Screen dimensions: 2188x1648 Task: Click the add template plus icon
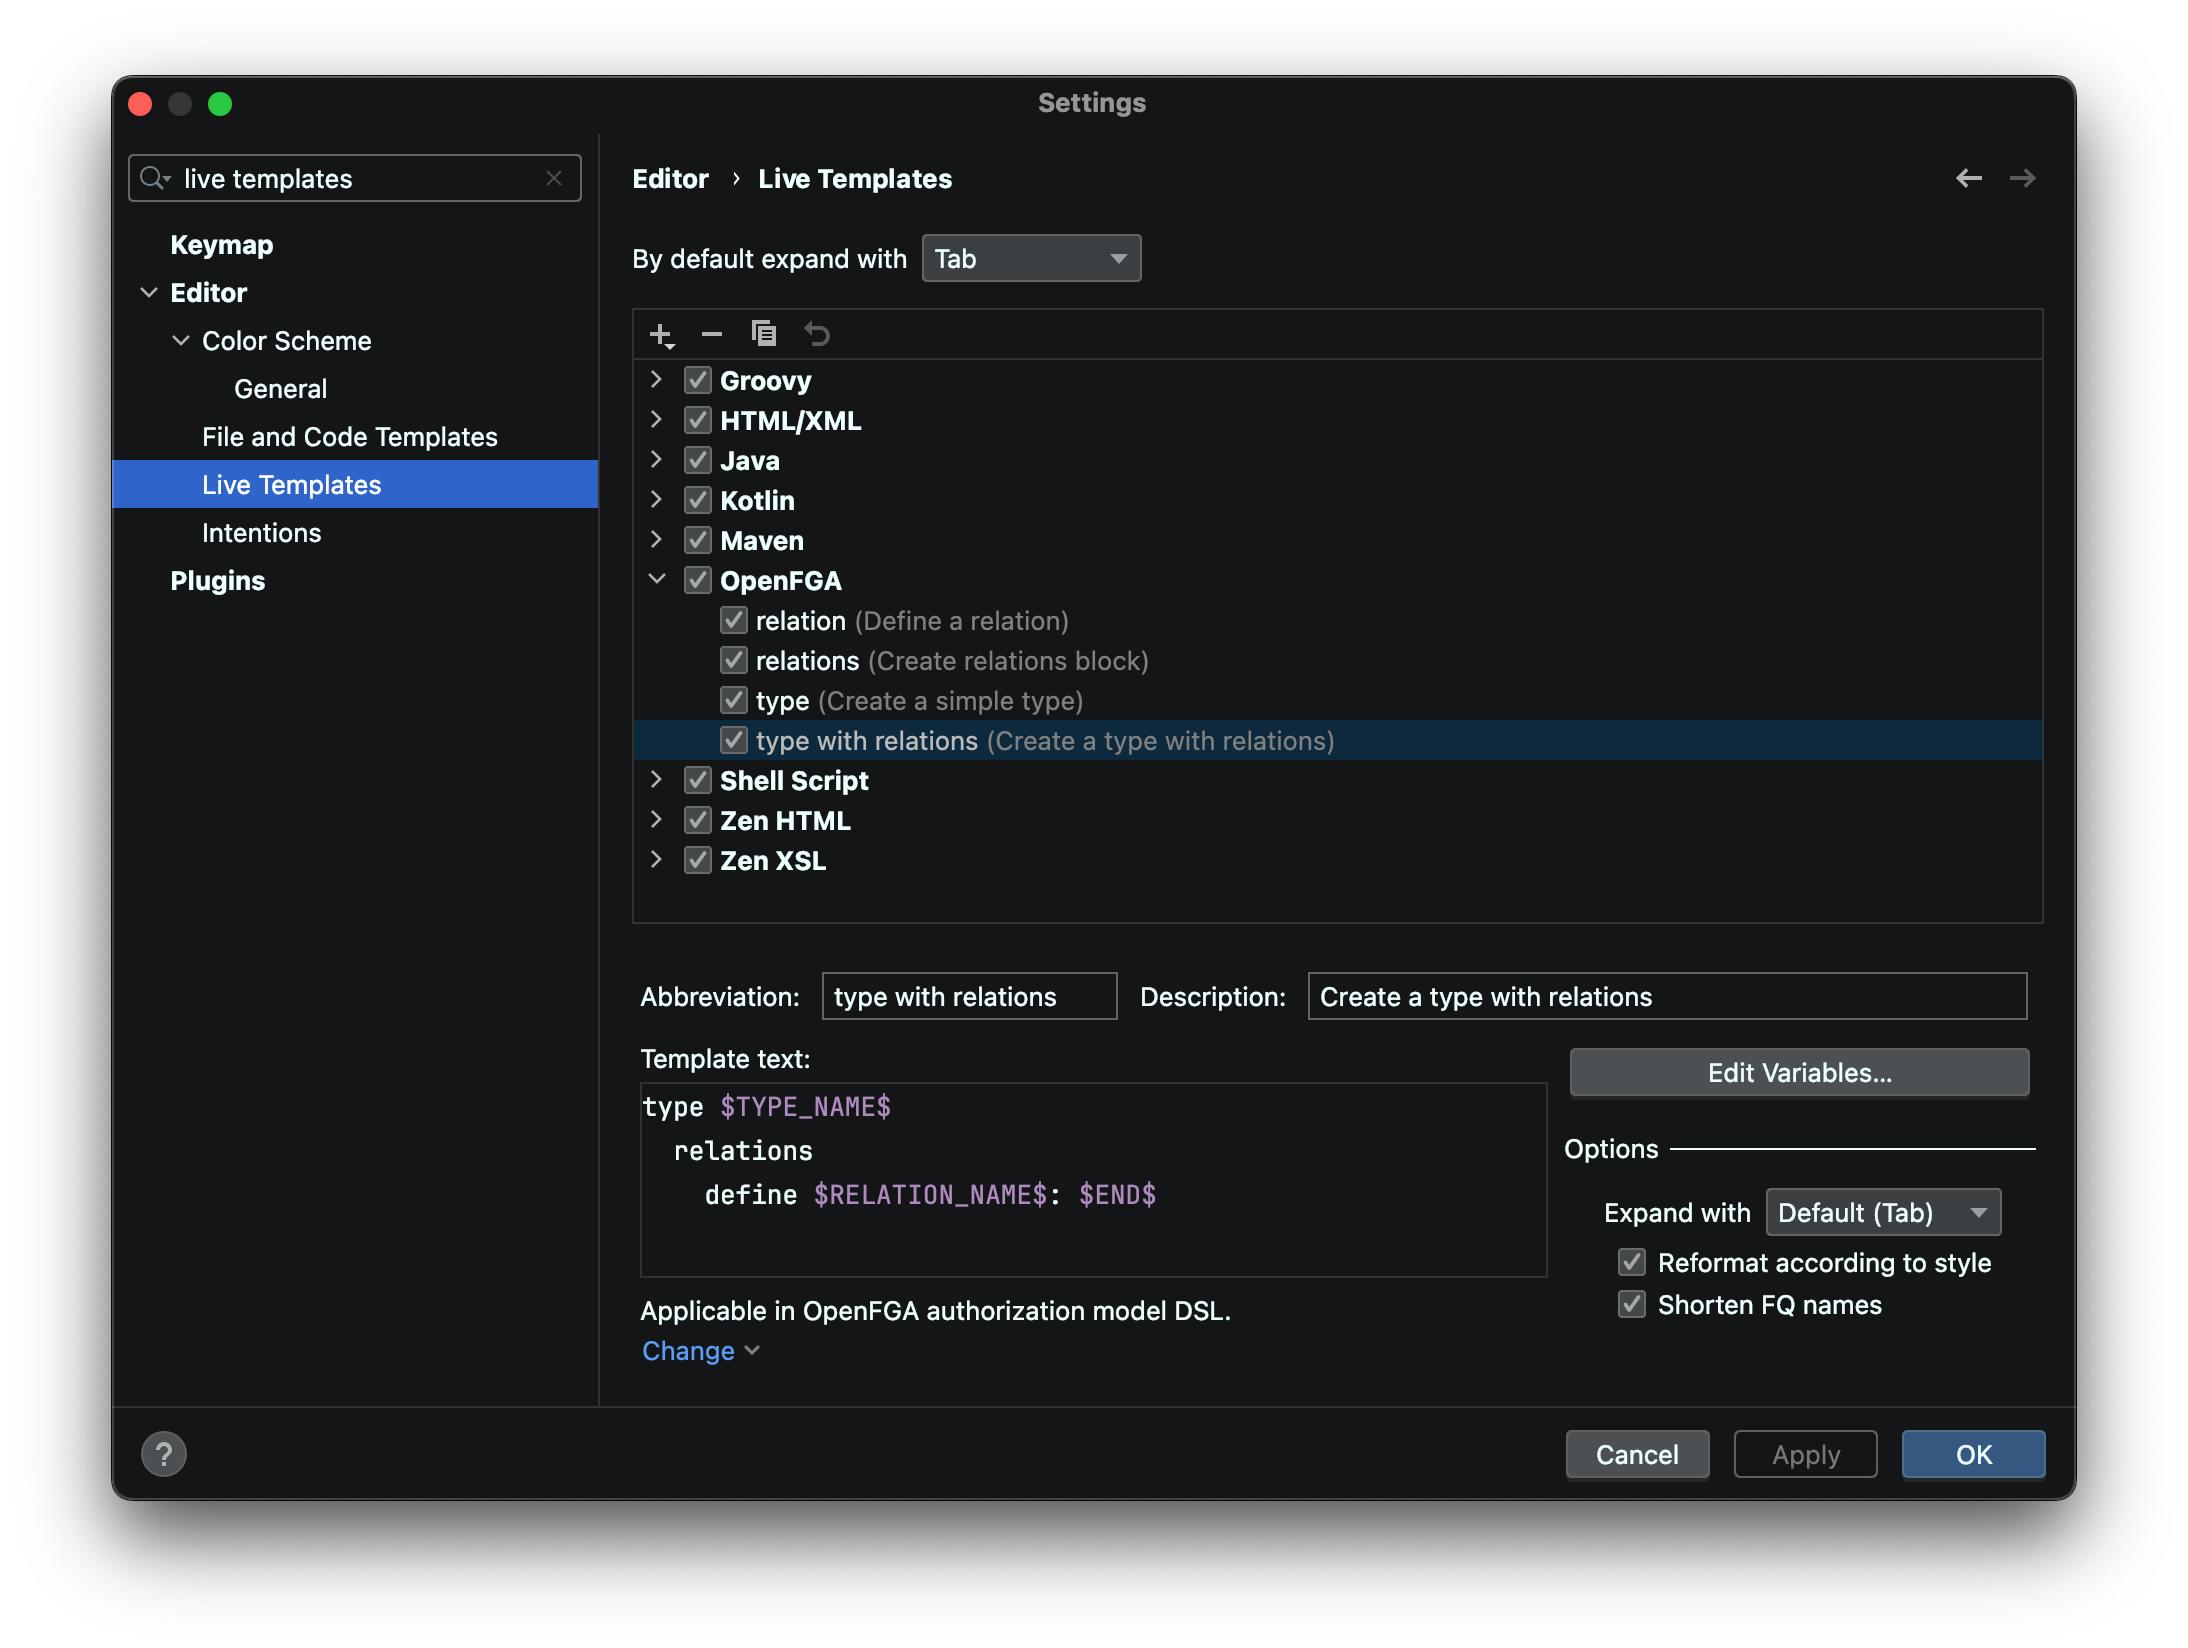(x=661, y=334)
